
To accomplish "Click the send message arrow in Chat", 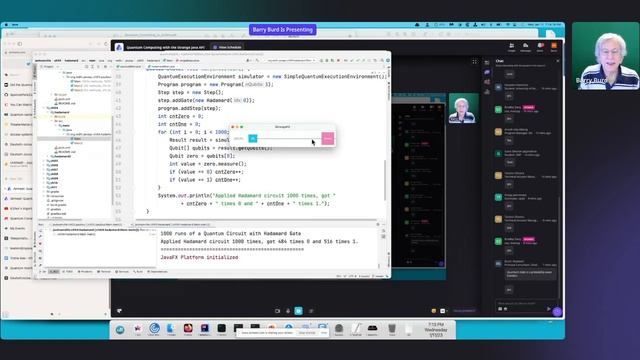I will coord(549,309).
